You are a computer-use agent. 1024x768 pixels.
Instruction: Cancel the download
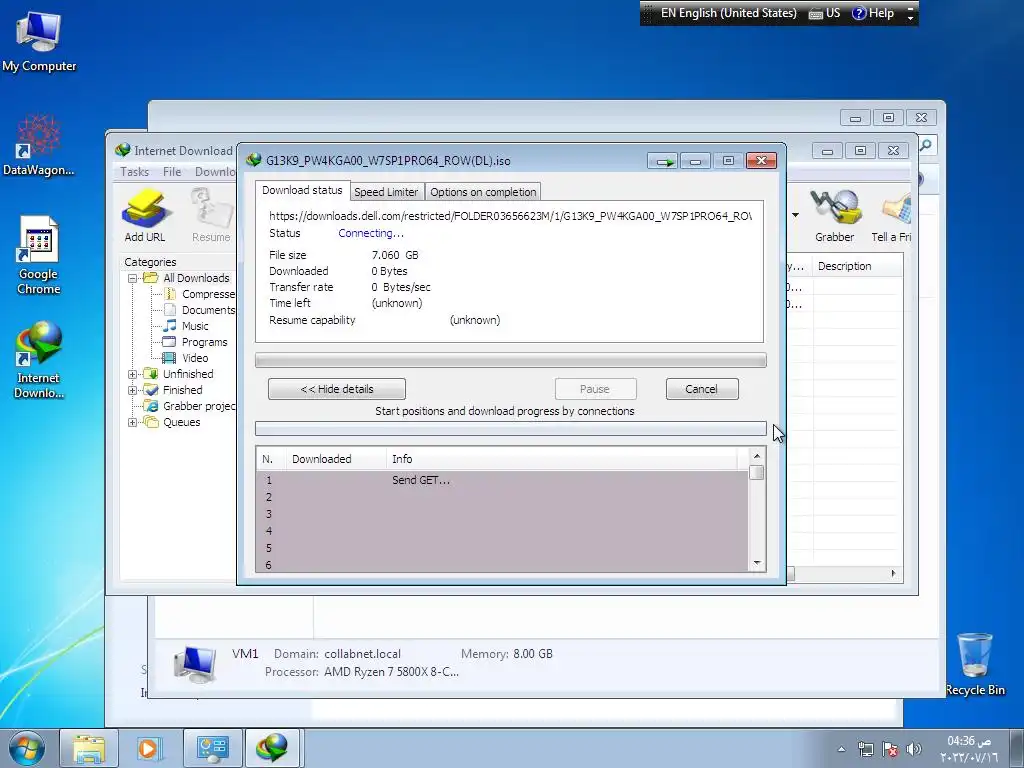coord(701,389)
